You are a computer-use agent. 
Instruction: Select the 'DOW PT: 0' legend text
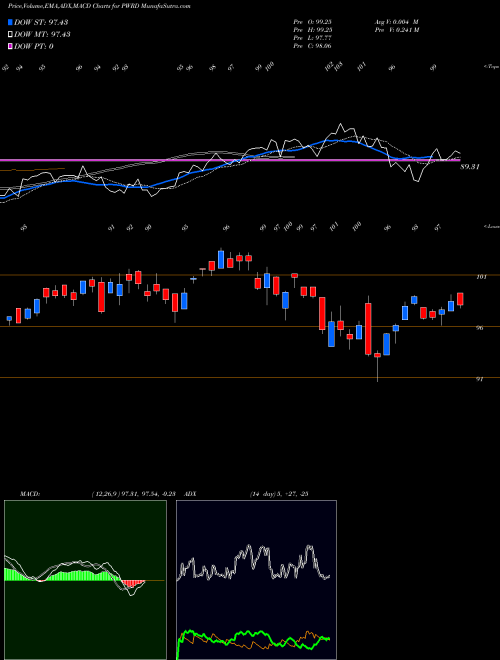[x=34, y=46]
